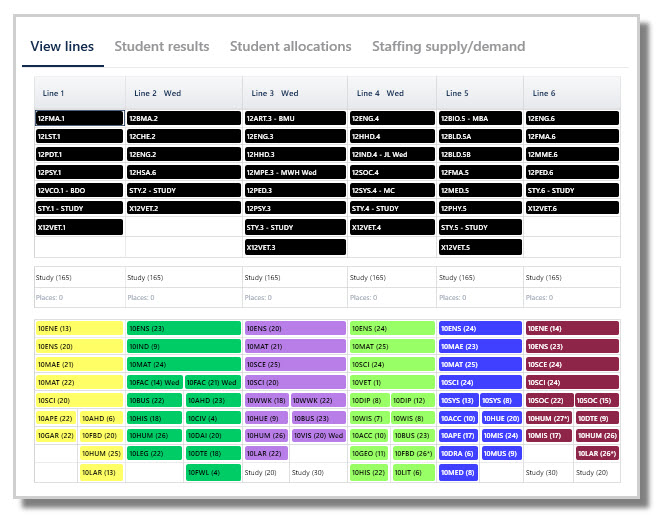Select the 12ART.3 - BMU block
The width and height of the screenshot is (656, 516).
point(295,118)
